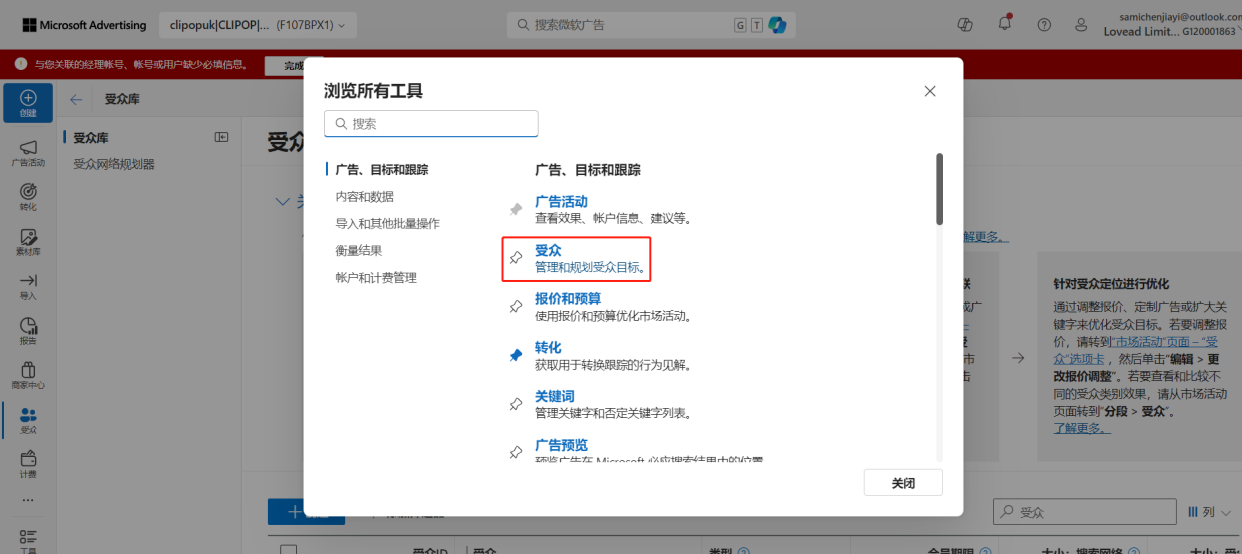Open the 广告活动 tool link
Screen dimensions: 1242x554
point(561,201)
